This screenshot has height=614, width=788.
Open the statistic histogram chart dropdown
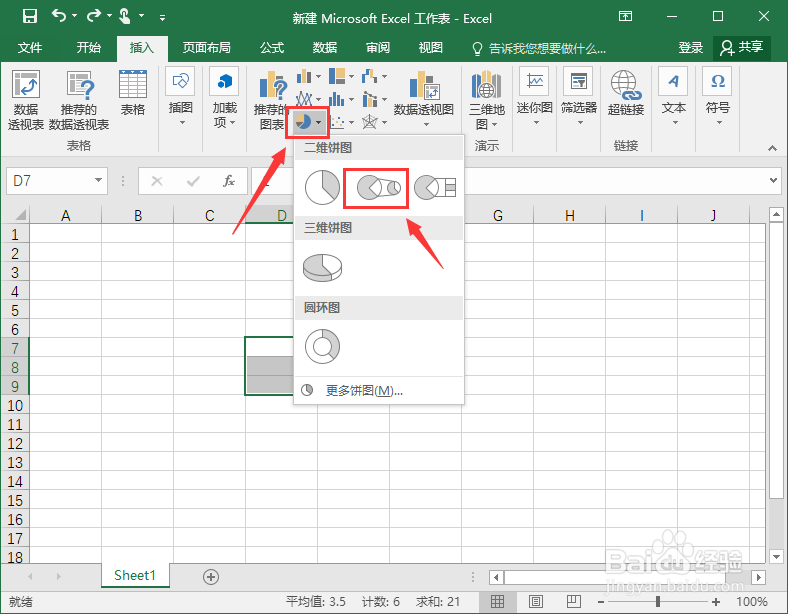coord(341,99)
